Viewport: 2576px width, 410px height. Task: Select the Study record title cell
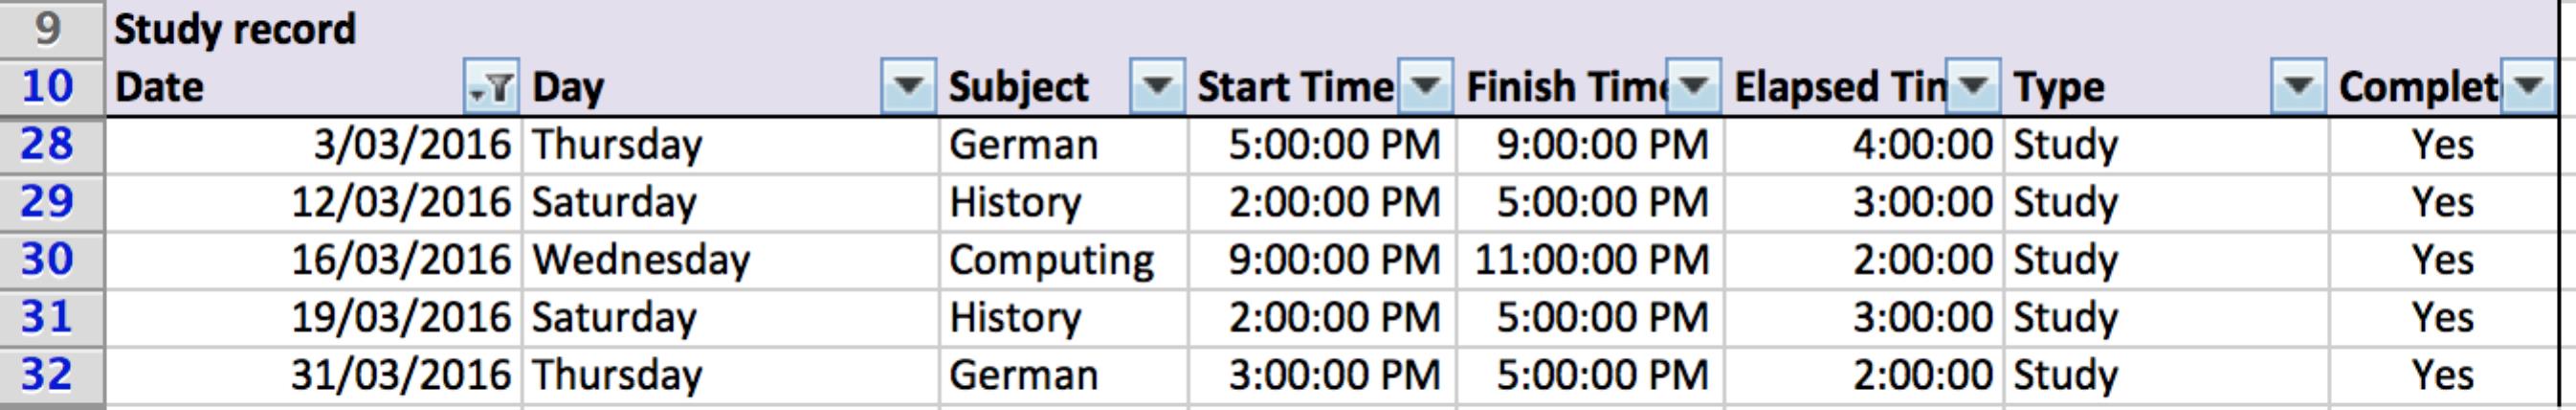click(x=236, y=29)
